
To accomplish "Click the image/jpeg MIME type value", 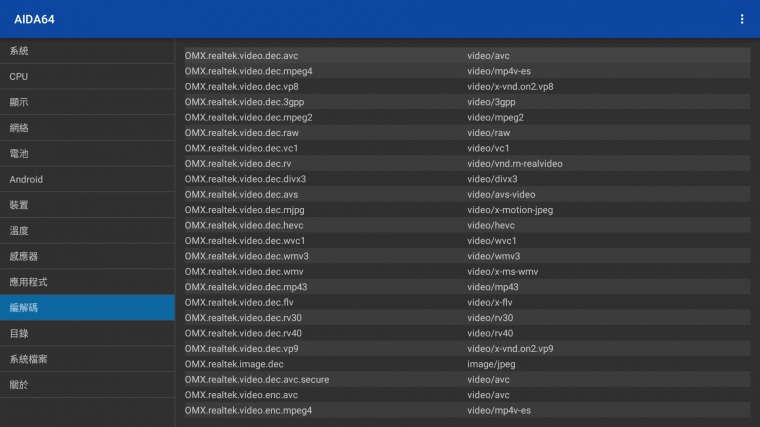I will coord(491,364).
